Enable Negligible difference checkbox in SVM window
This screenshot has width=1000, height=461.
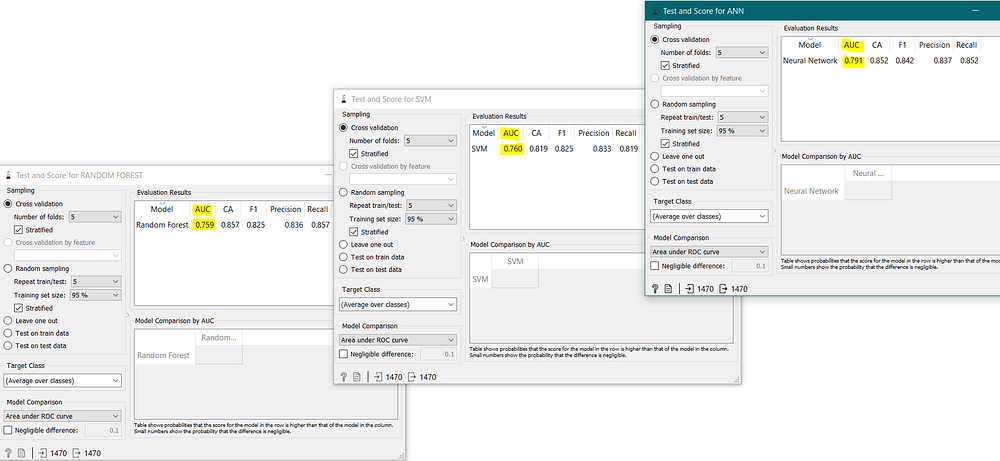pyautogui.click(x=344, y=354)
